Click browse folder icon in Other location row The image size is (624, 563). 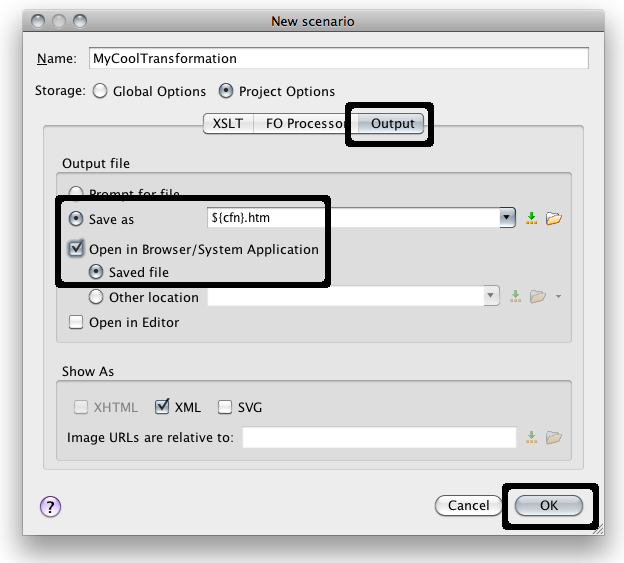(x=537, y=297)
